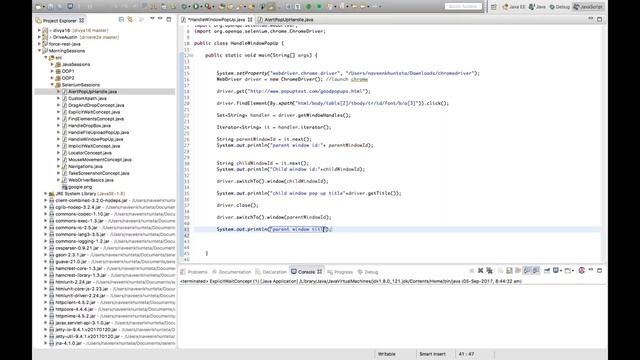Click the Open Console icon

[x=568, y=271]
